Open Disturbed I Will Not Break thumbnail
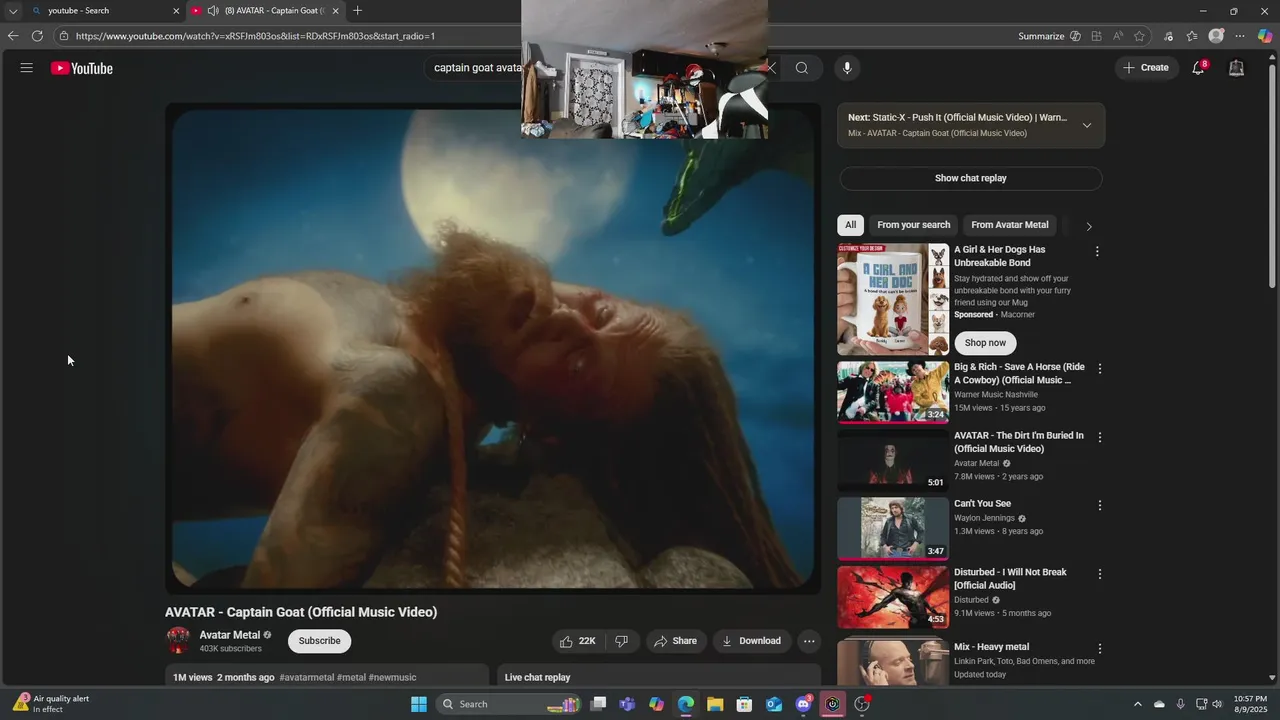Image resolution: width=1280 pixels, height=720 pixels. (x=893, y=596)
